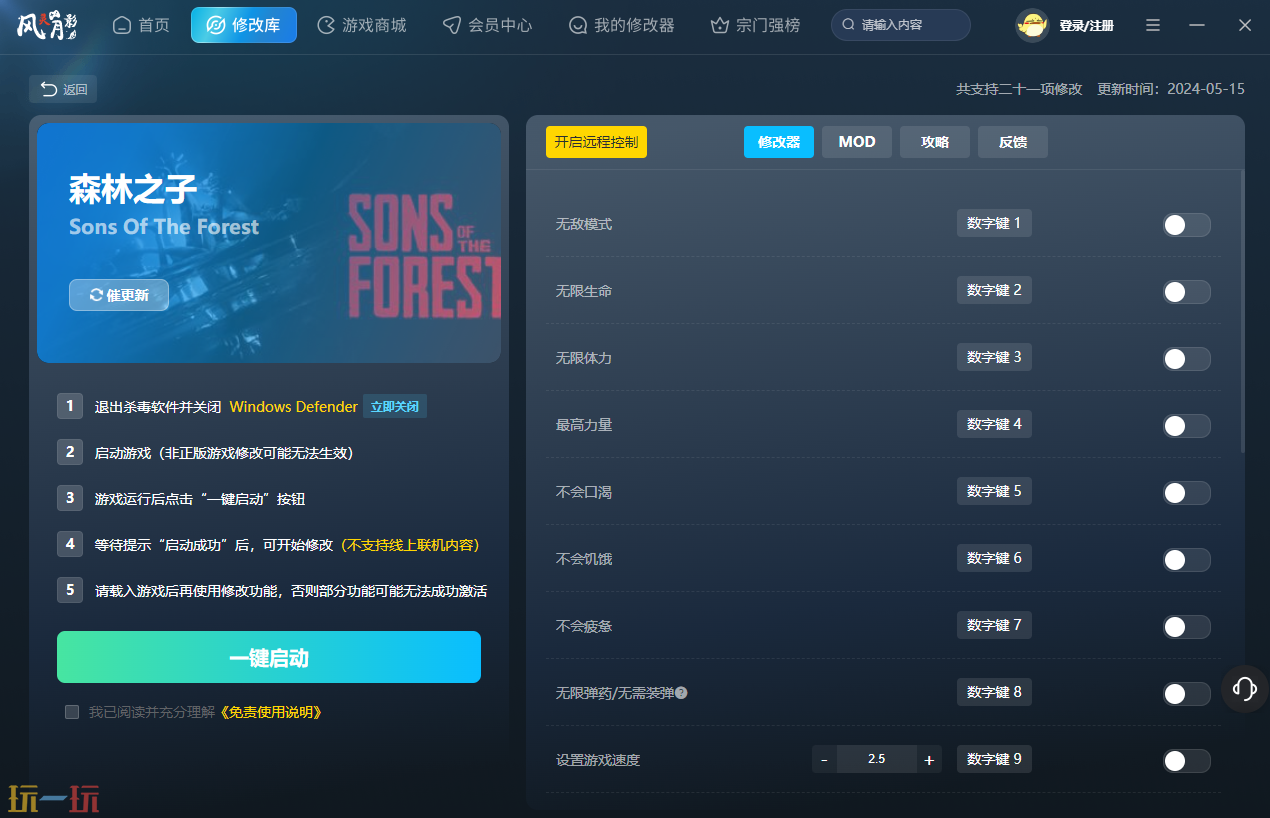Click hotkey 数字键 9 for game speed
This screenshot has height=818, width=1270.
point(994,759)
